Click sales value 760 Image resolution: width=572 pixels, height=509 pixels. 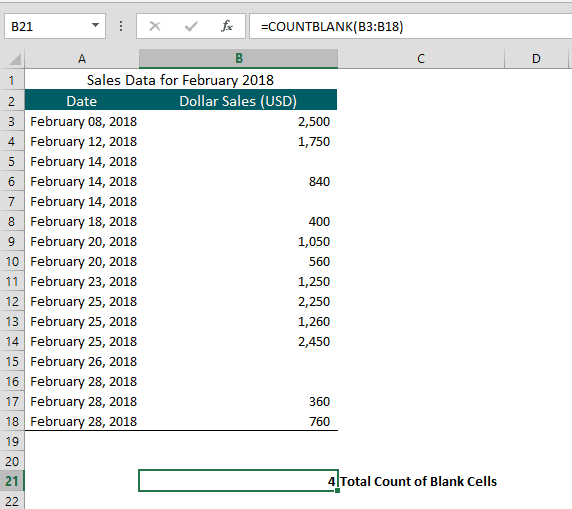pyautogui.click(x=319, y=421)
